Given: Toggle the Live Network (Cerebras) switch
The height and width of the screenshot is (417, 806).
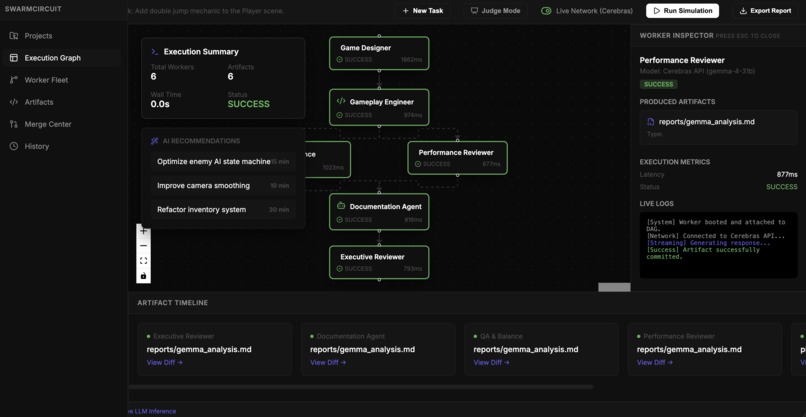Looking at the screenshot, I should (546, 11).
